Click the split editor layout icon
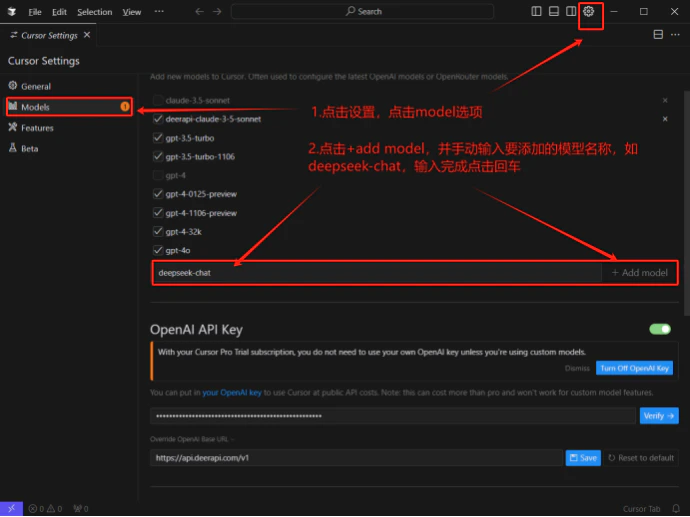Screen dimensions: 690x517 (x=658, y=34)
